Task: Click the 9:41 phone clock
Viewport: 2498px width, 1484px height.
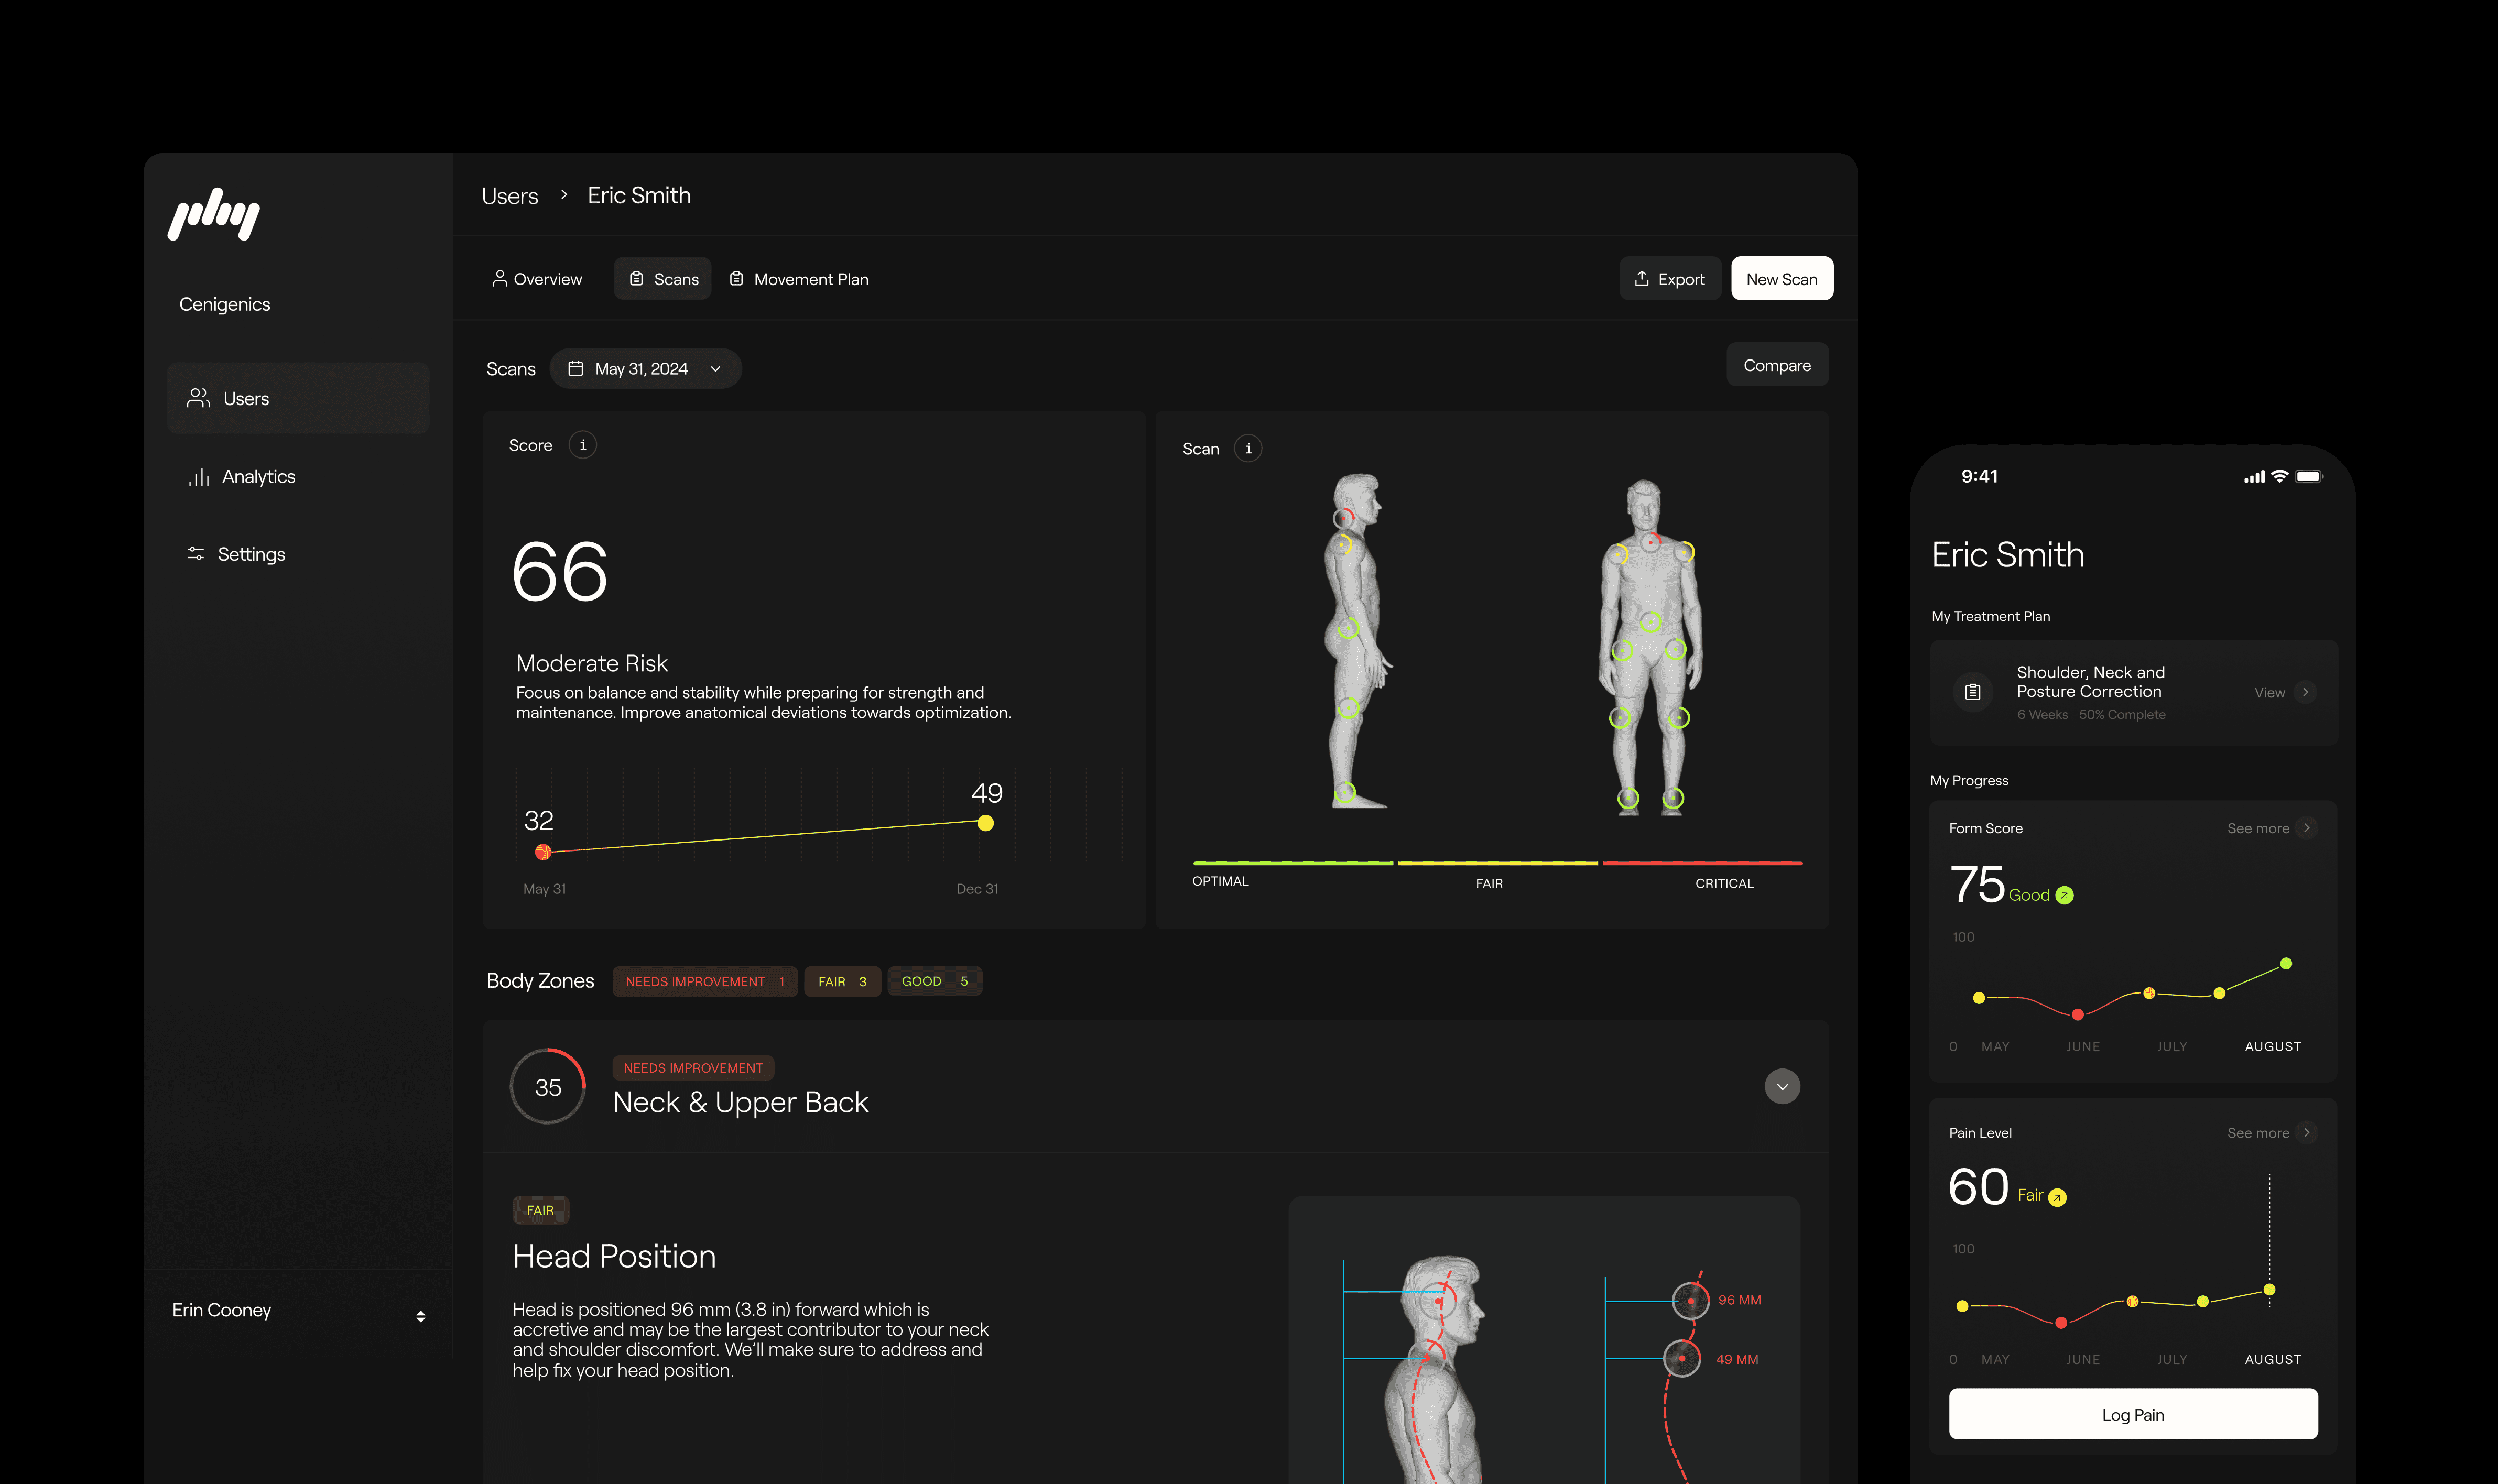Action: coord(1979,476)
